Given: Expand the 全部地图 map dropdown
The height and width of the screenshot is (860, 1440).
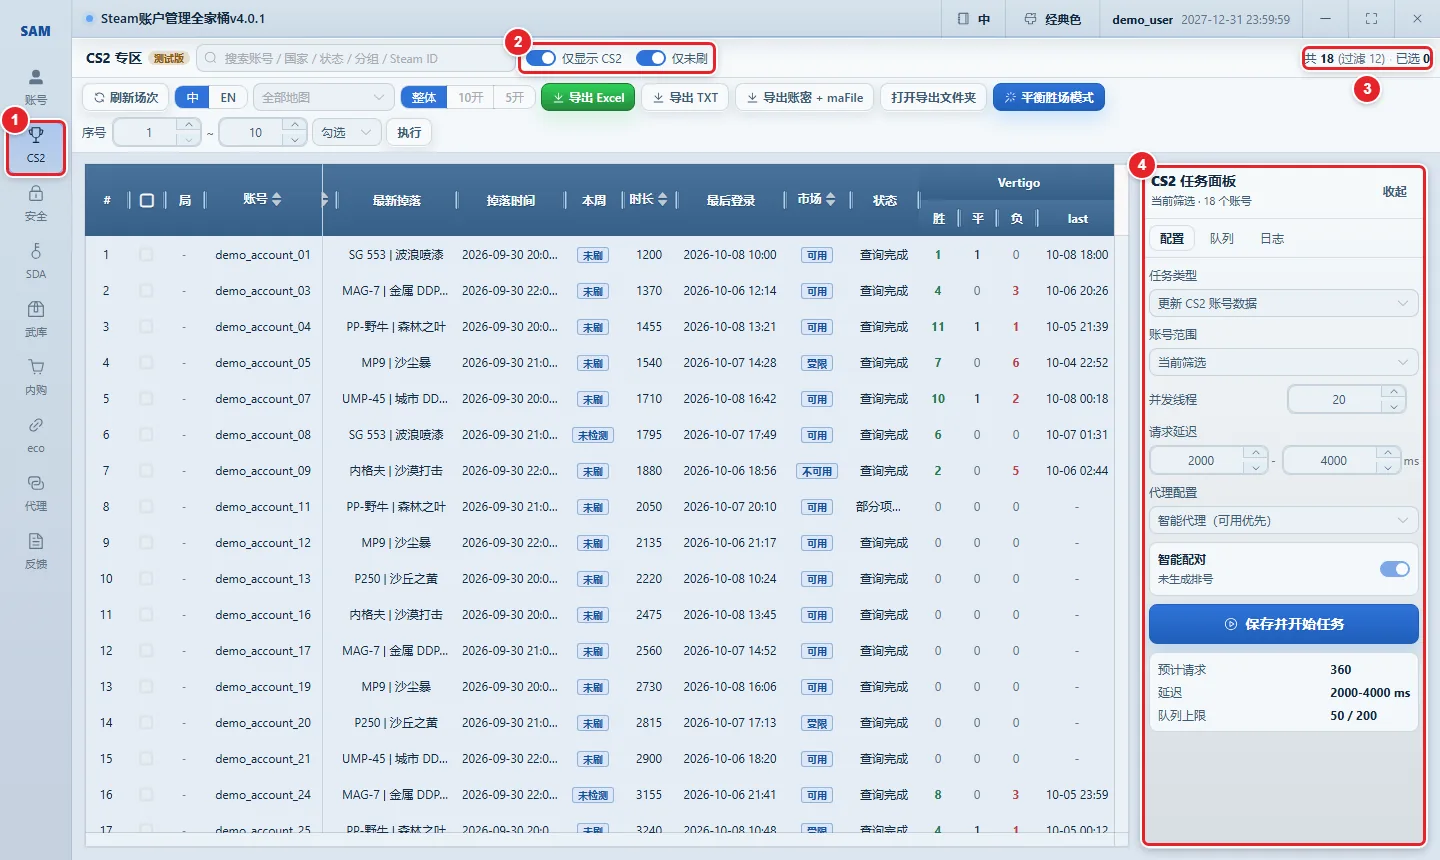Looking at the screenshot, I should (x=324, y=97).
